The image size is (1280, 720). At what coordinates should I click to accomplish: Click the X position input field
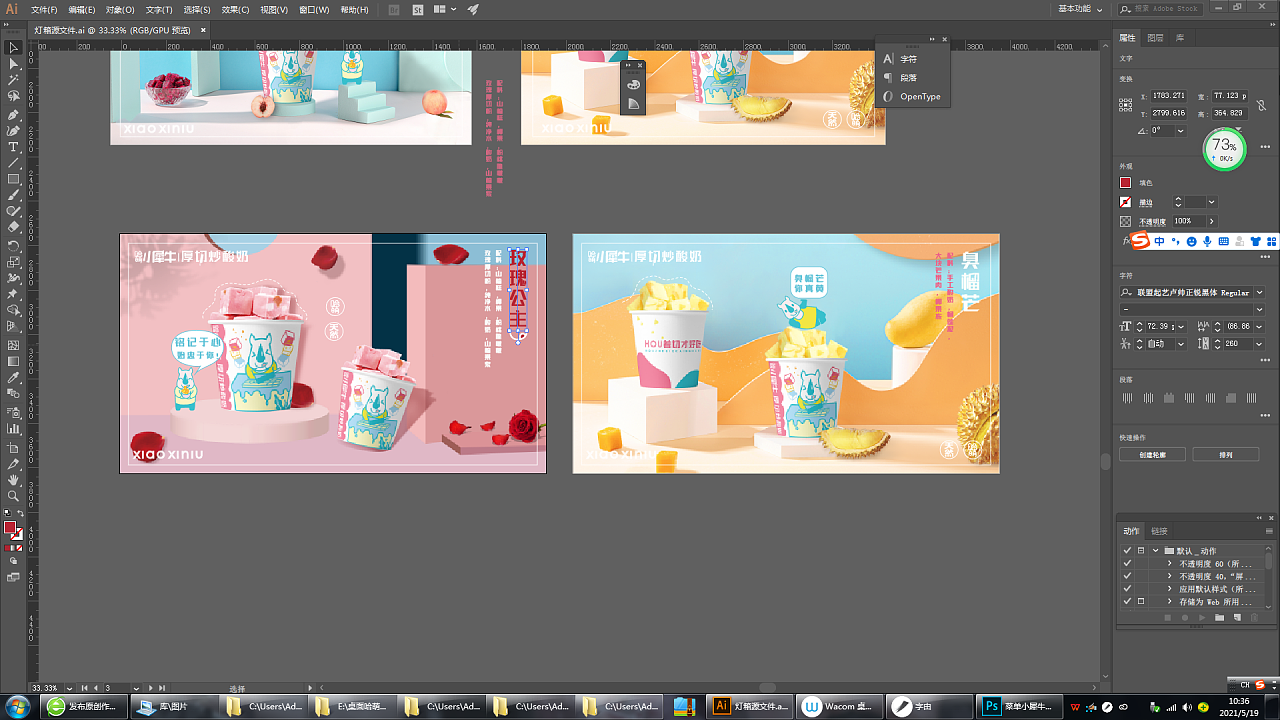1168,96
